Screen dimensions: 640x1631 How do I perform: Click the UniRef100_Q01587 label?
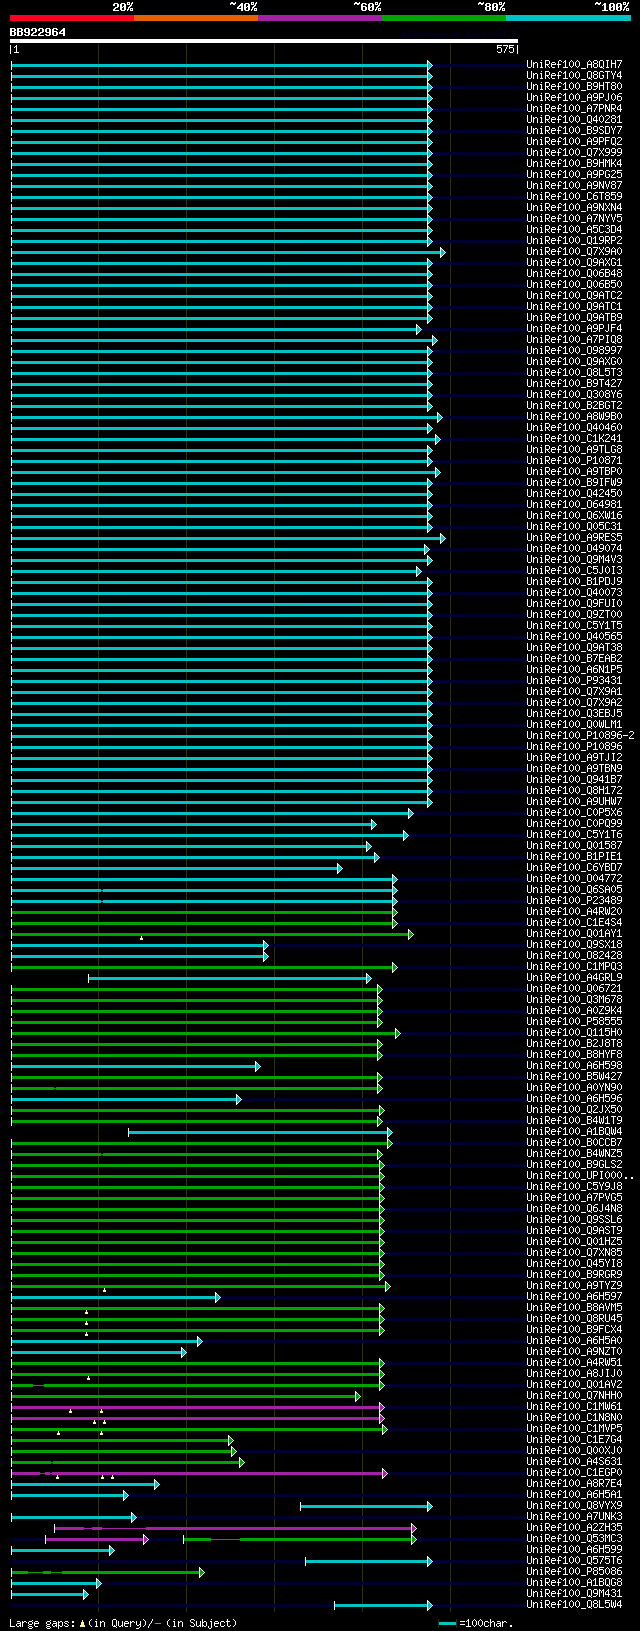pos(574,846)
